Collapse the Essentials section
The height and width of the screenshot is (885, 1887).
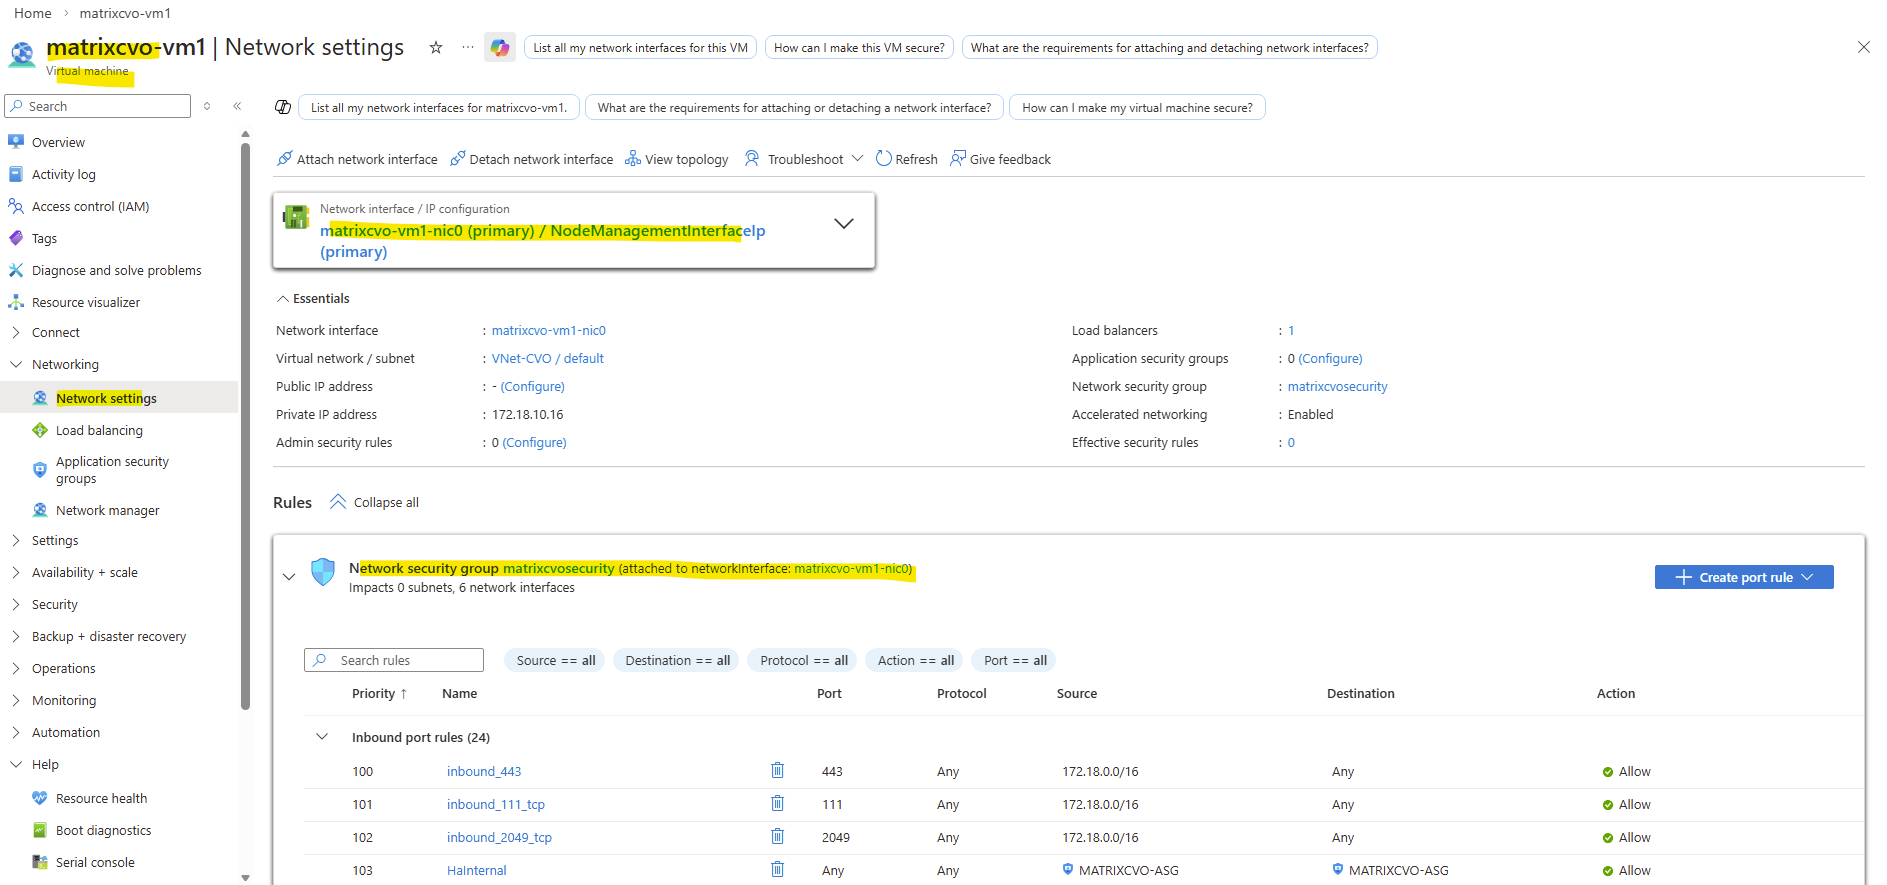tap(283, 299)
